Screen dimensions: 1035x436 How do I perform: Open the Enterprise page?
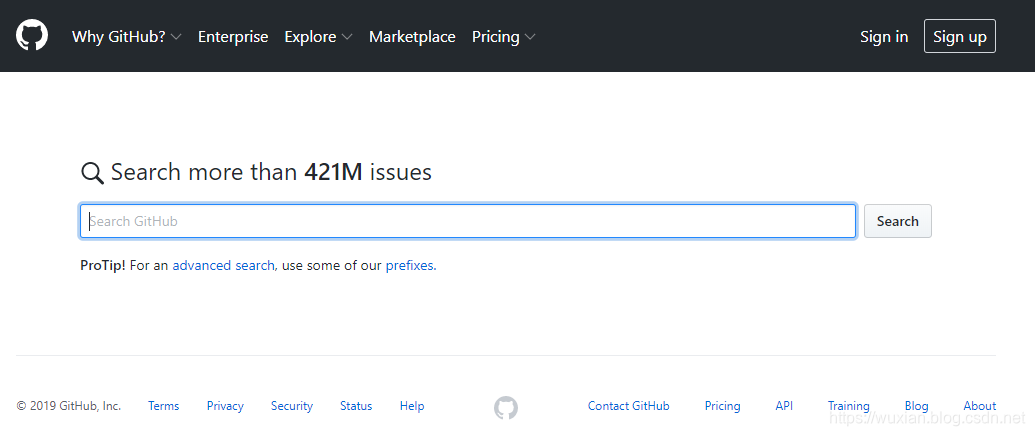tap(233, 37)
